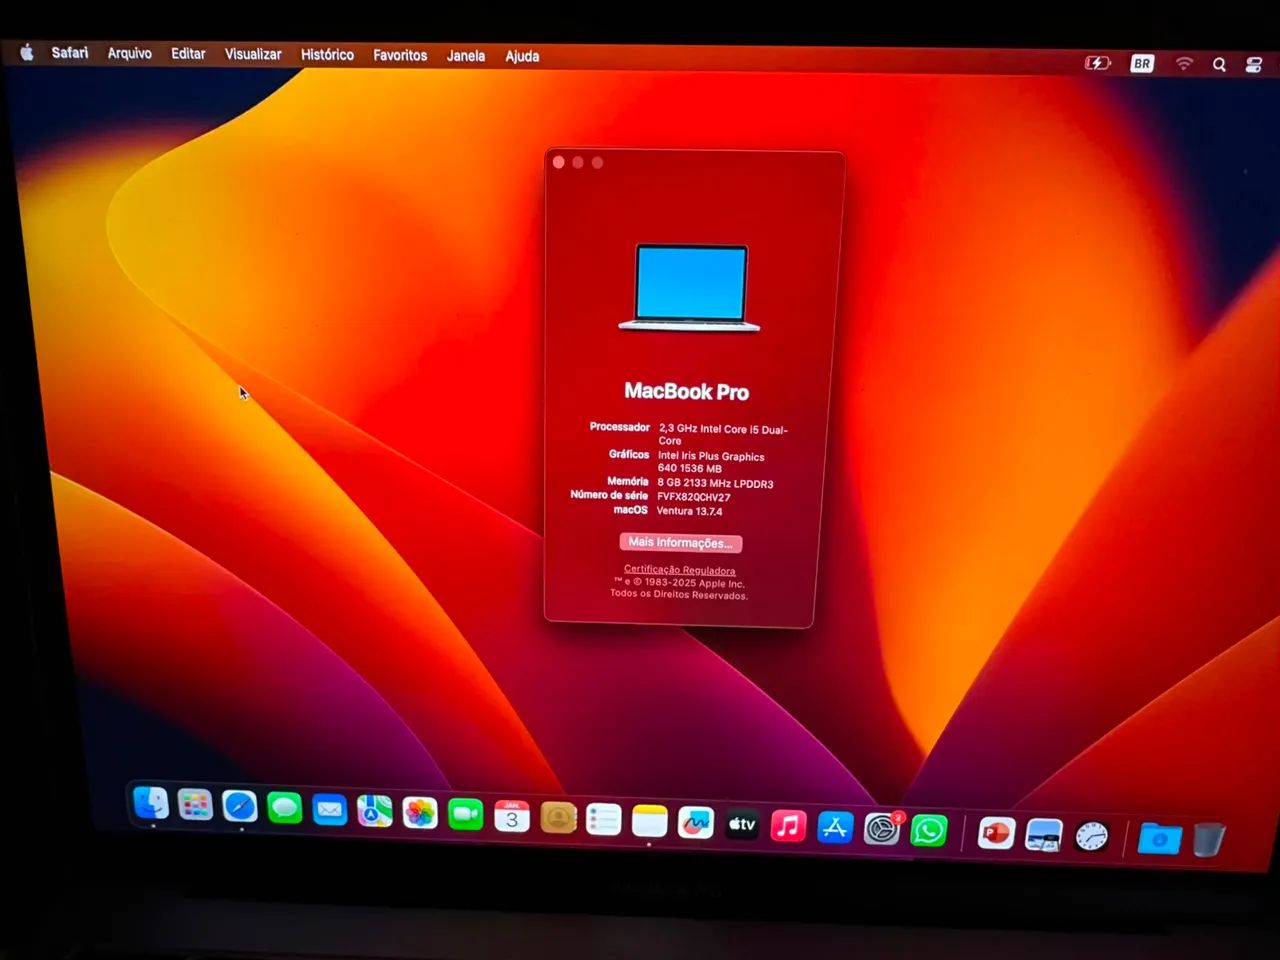The image size is (1280, 960).
Task: Close the About This Mac window
Action: tap(559, 162)
